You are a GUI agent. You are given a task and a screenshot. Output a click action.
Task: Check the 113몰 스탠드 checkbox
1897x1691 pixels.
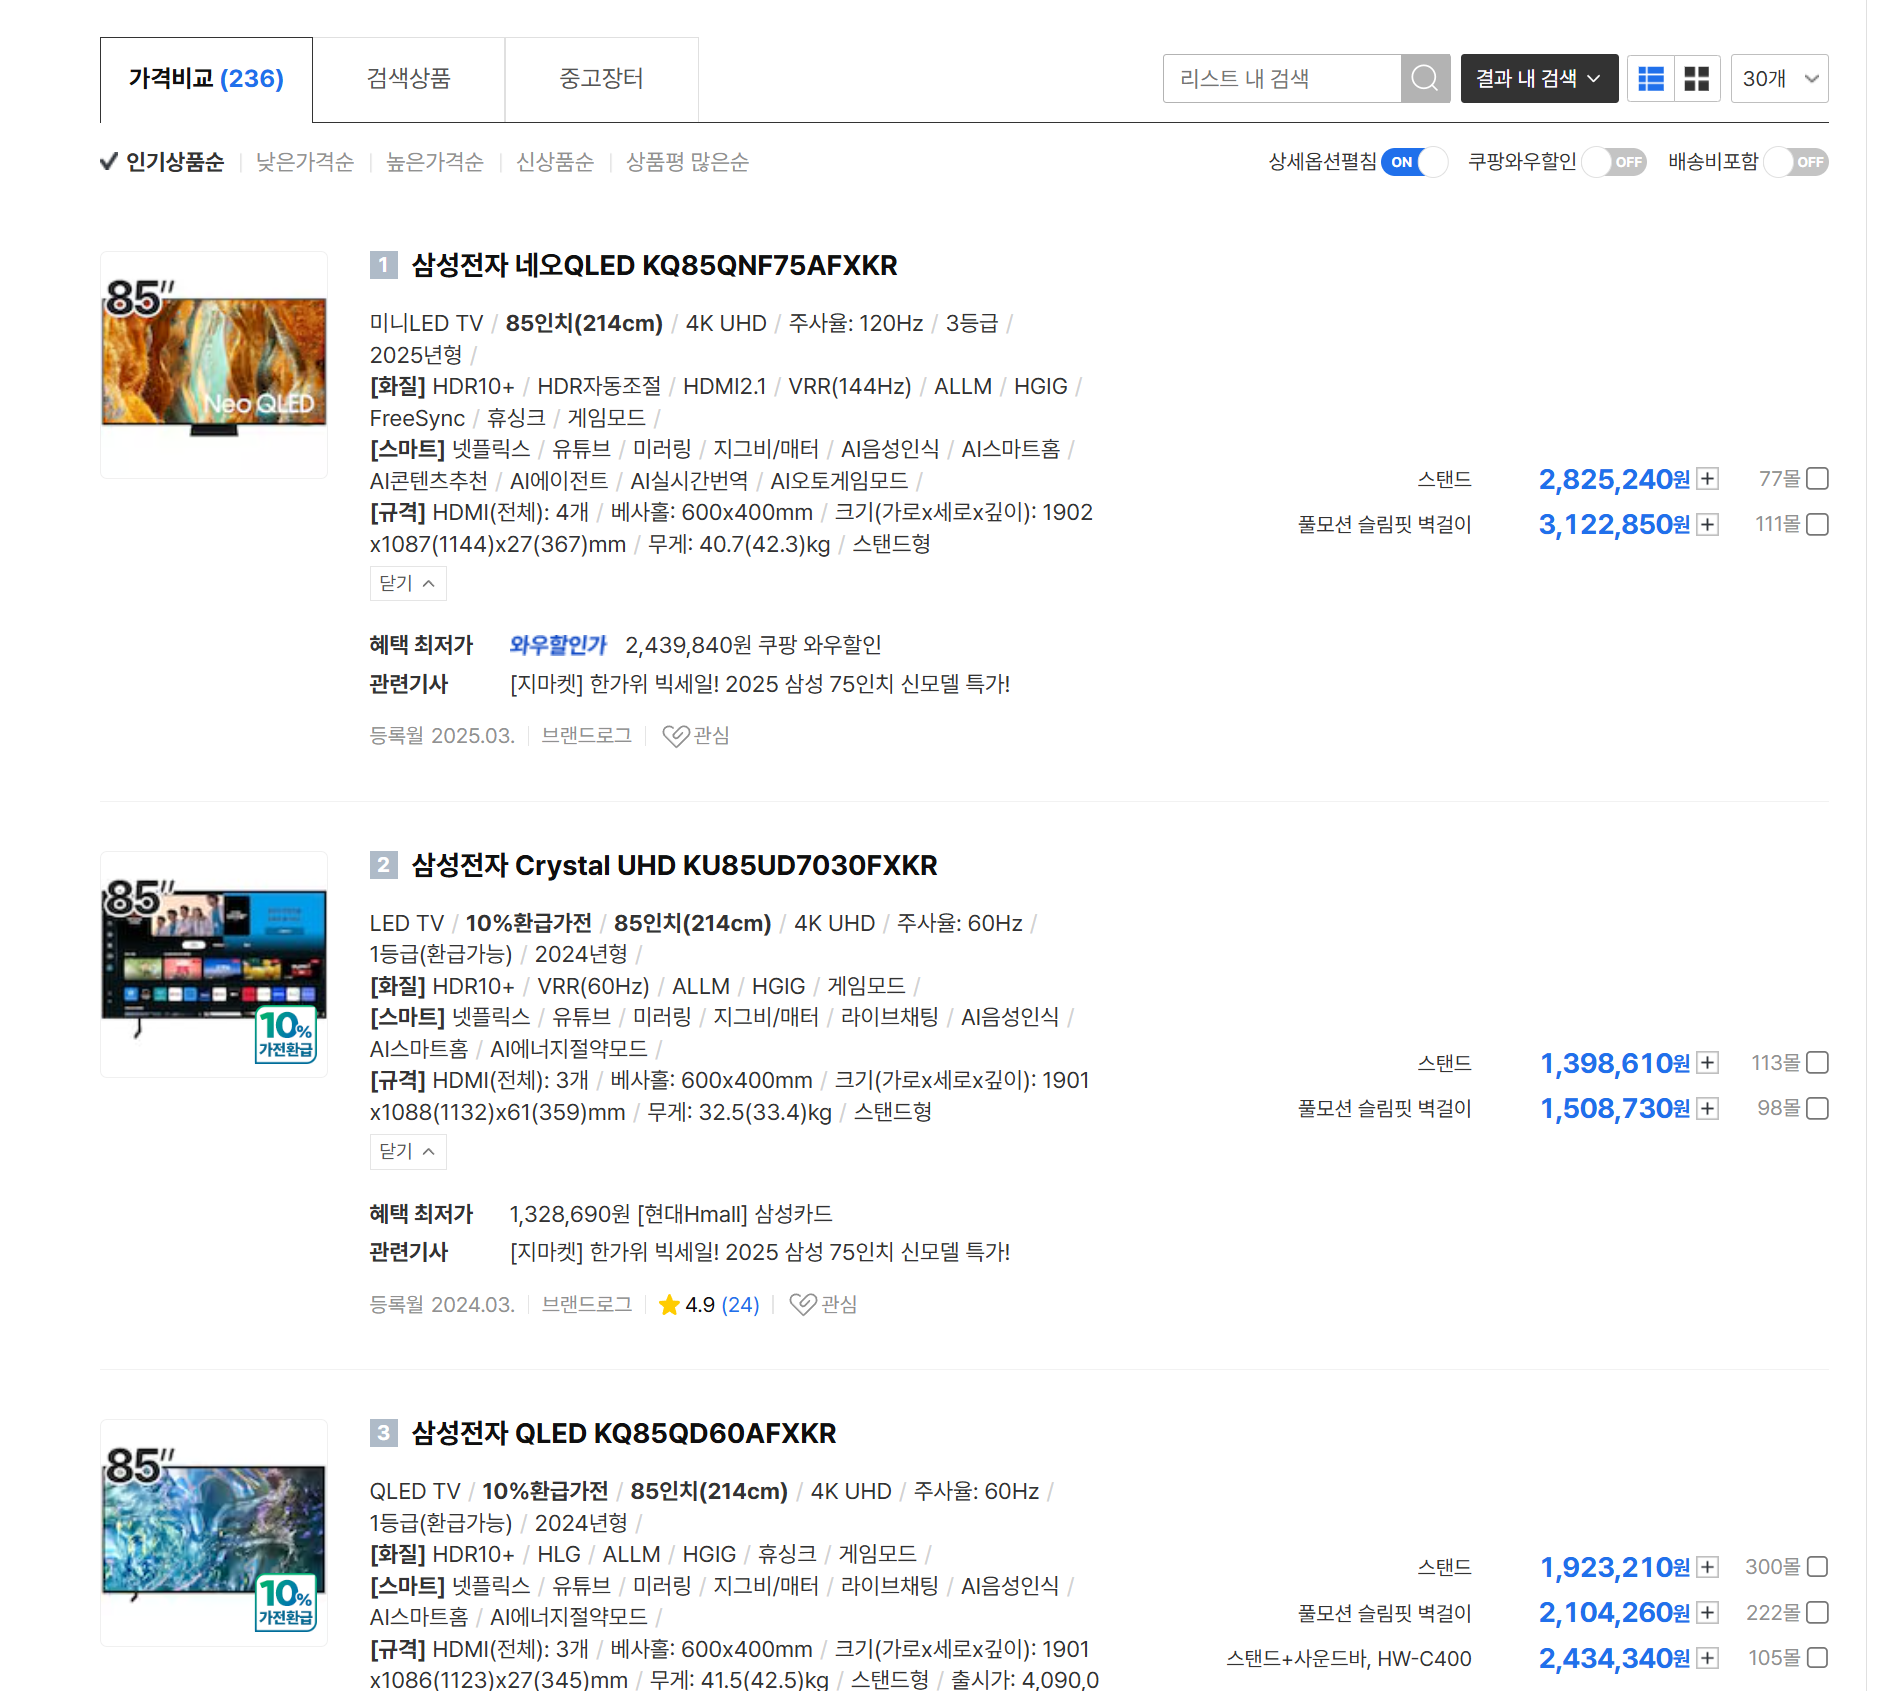tap(1818, 1063)
